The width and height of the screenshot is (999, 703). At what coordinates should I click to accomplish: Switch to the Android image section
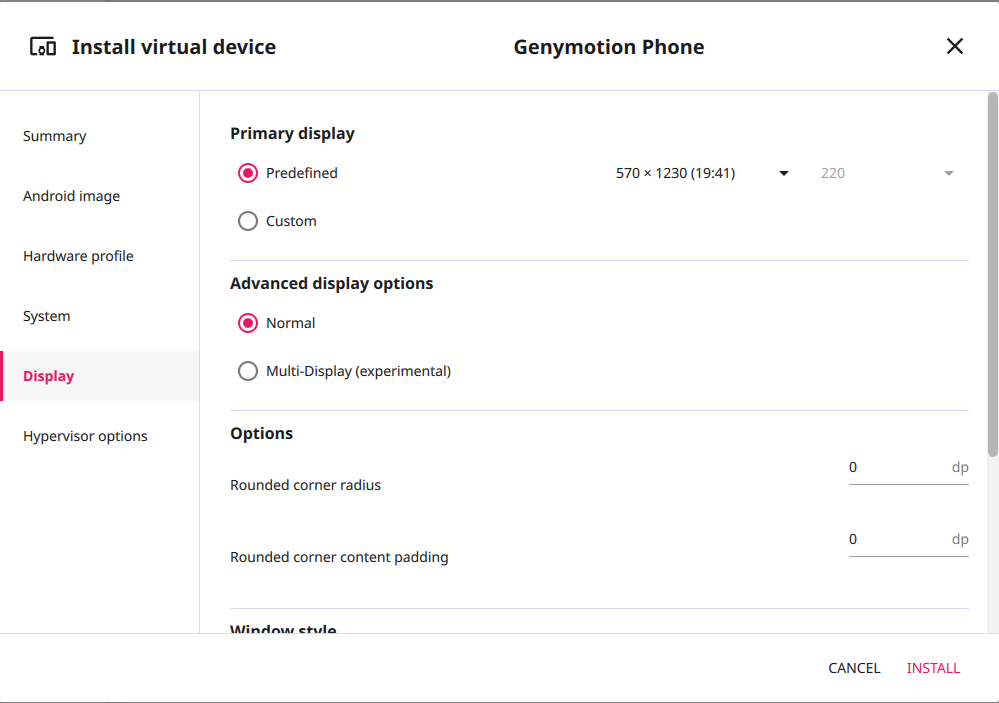tap(71, 196)
